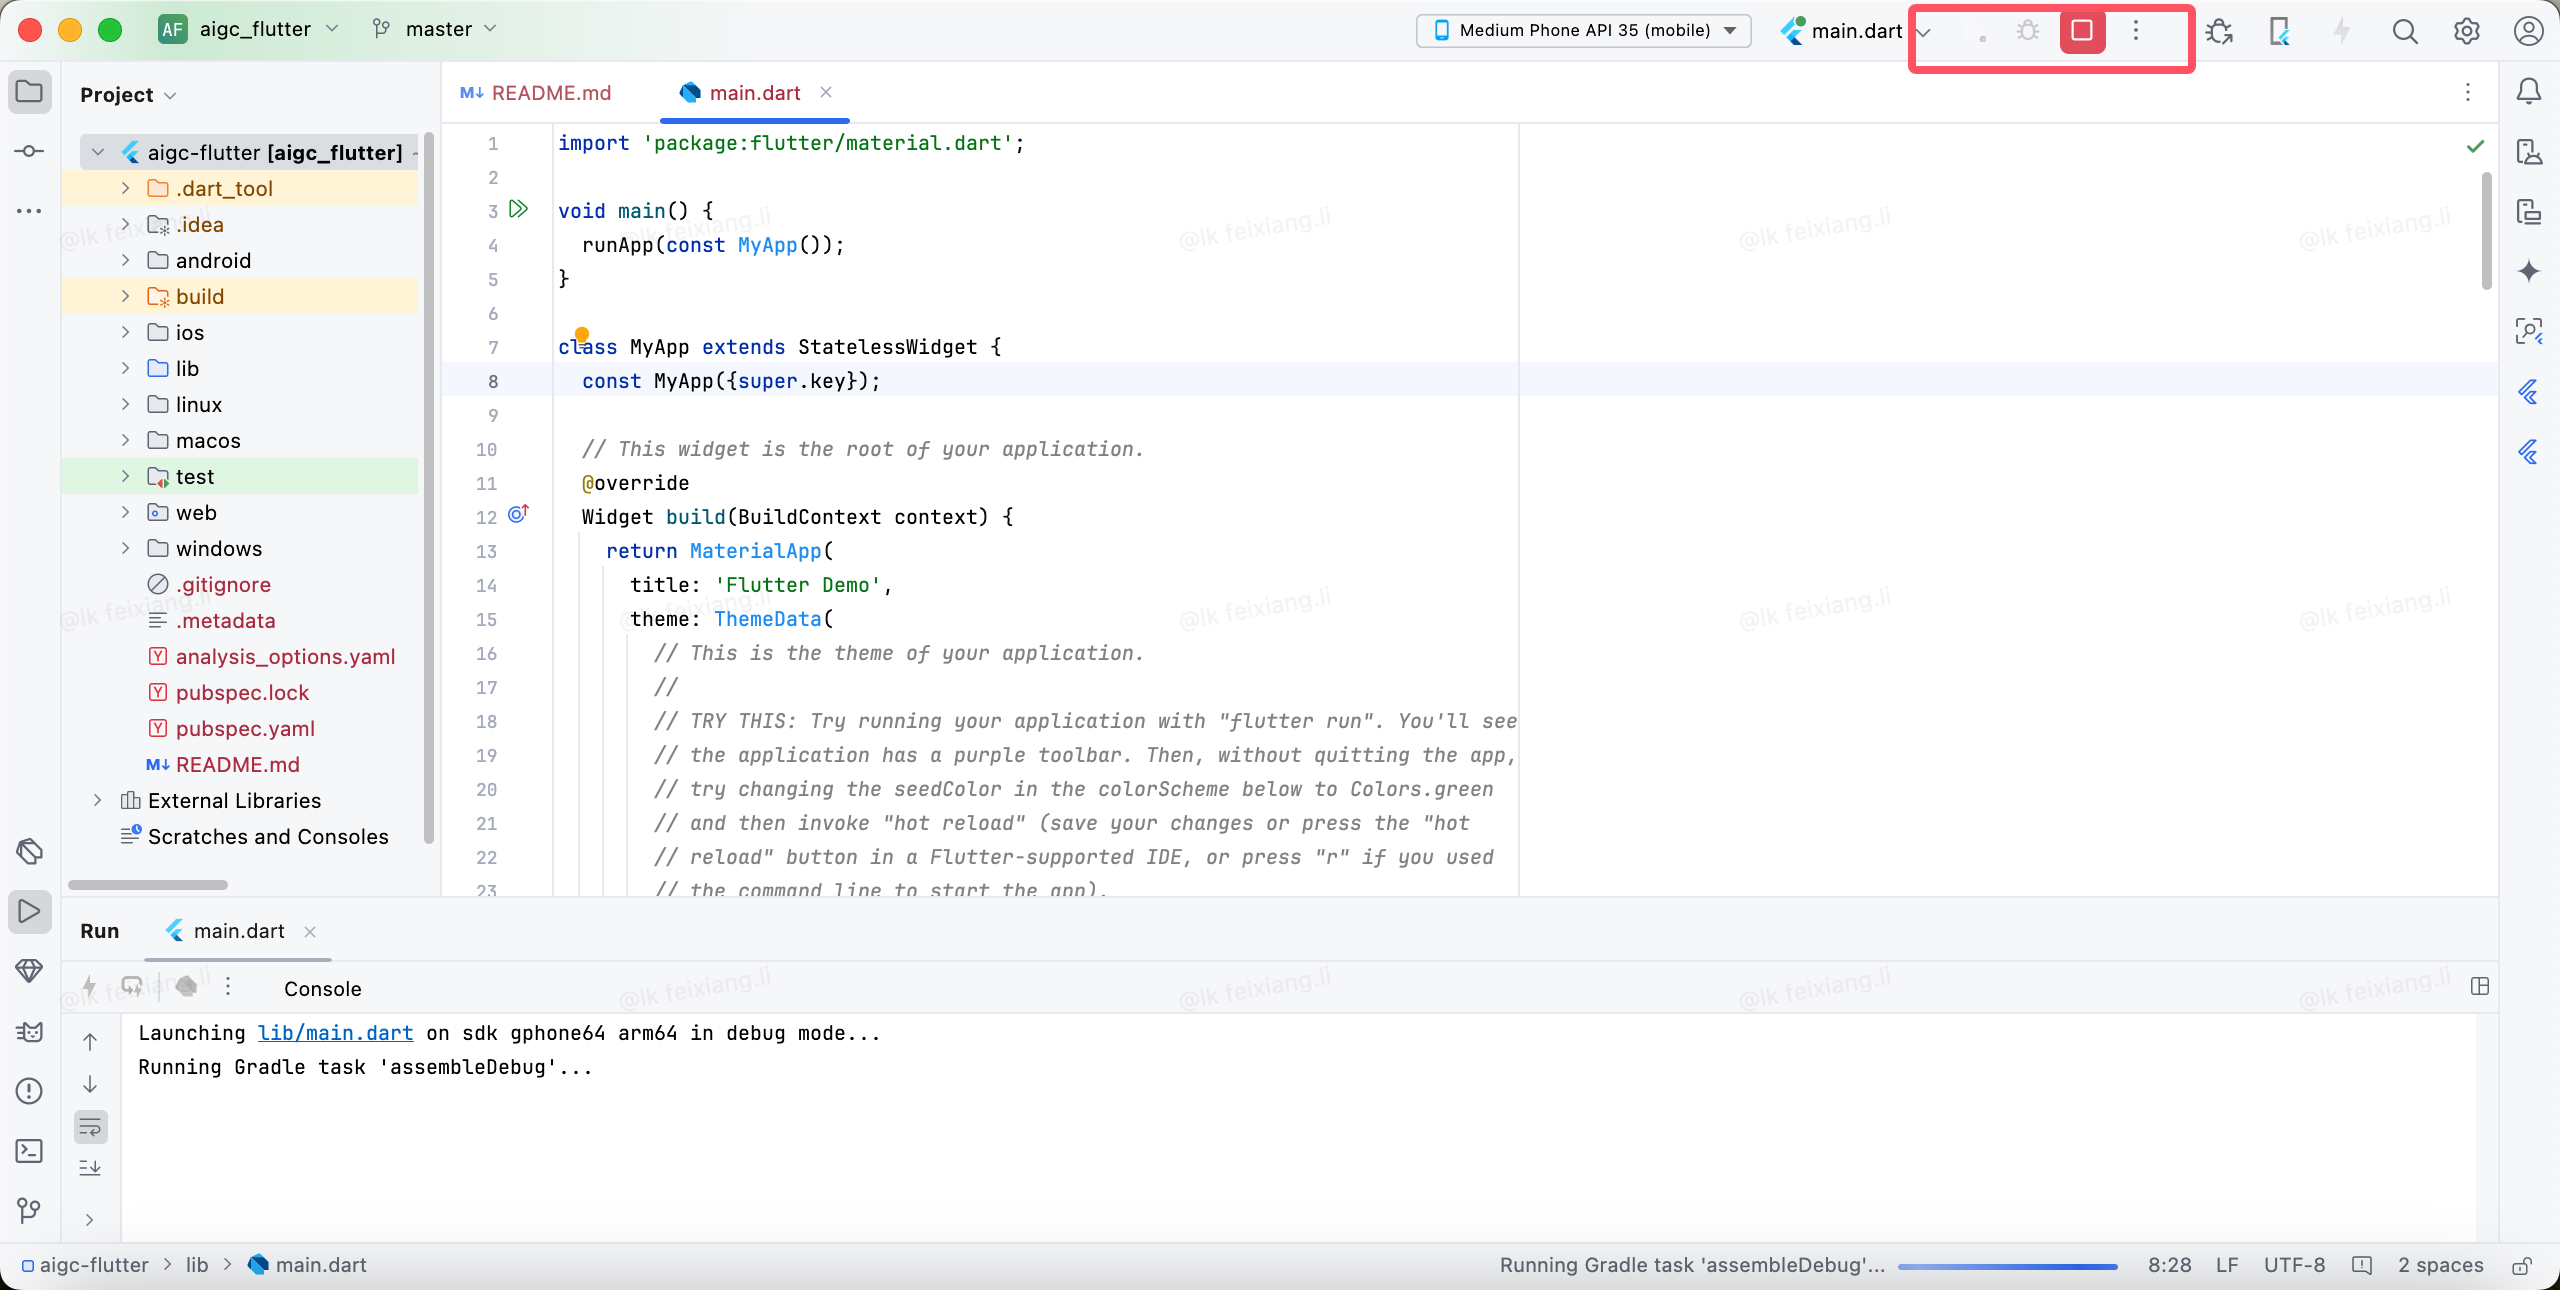The width and height of the screenshot is (2560, 1290).
Task: Open the Problems tool window icon
Action: click(x=29, y=1090)
